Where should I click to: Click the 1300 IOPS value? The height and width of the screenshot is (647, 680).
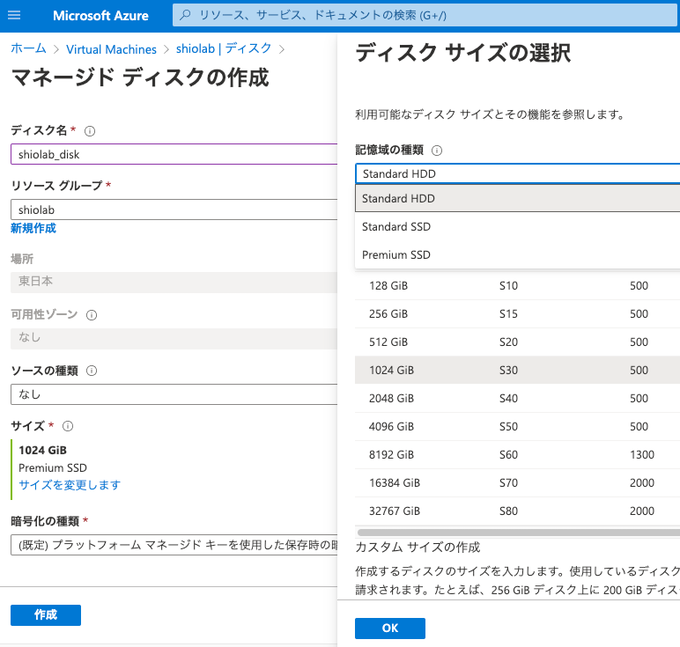pyautogui.click(x=642, y=455)
